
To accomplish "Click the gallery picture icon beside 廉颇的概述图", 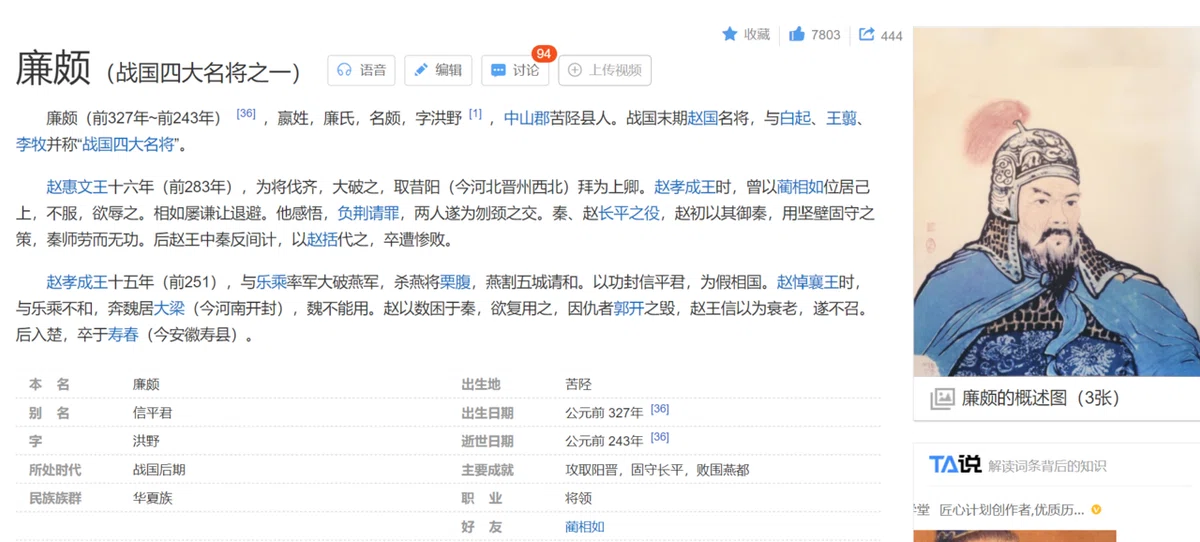I will (942, 399).
